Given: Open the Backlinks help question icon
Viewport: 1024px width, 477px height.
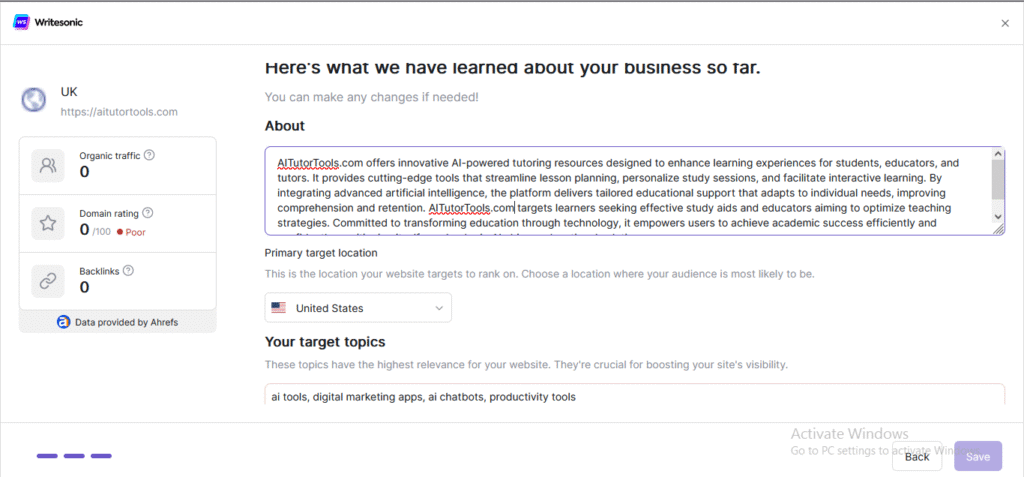Looking at the screenshot, I should pyautogui.click(x=128, y=270).
